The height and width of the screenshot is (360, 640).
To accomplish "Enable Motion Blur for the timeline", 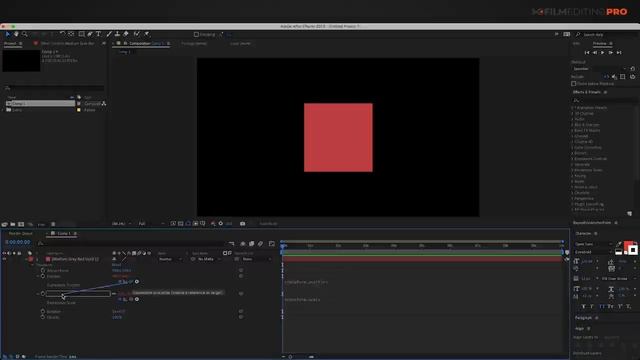I will pos(260,244).
